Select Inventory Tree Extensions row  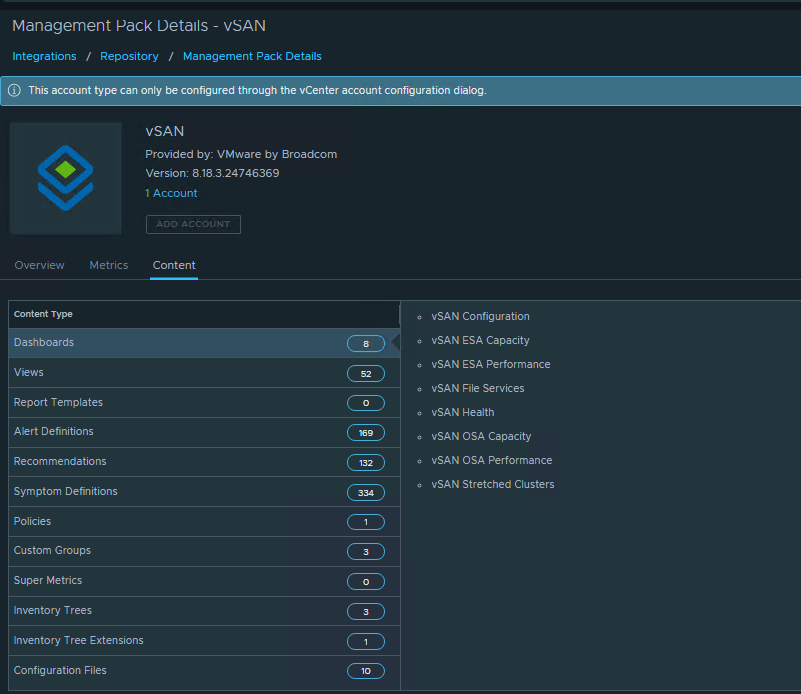(x=78, y=641)
